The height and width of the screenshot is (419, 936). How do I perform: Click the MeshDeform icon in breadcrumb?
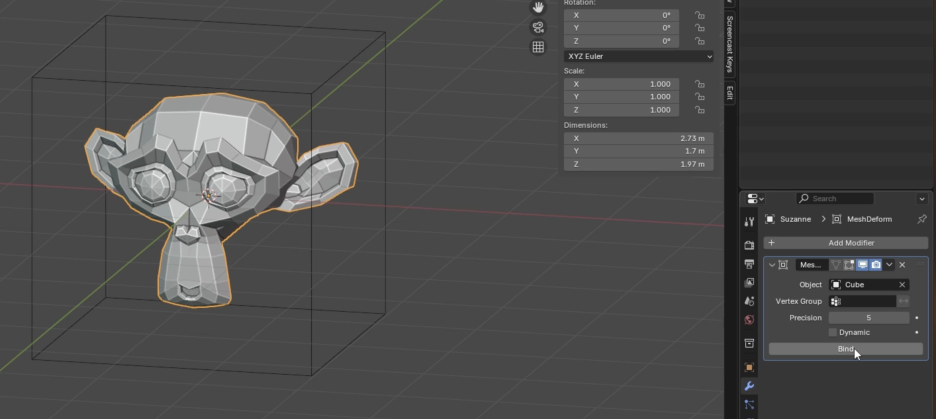(x=836, y=219)
